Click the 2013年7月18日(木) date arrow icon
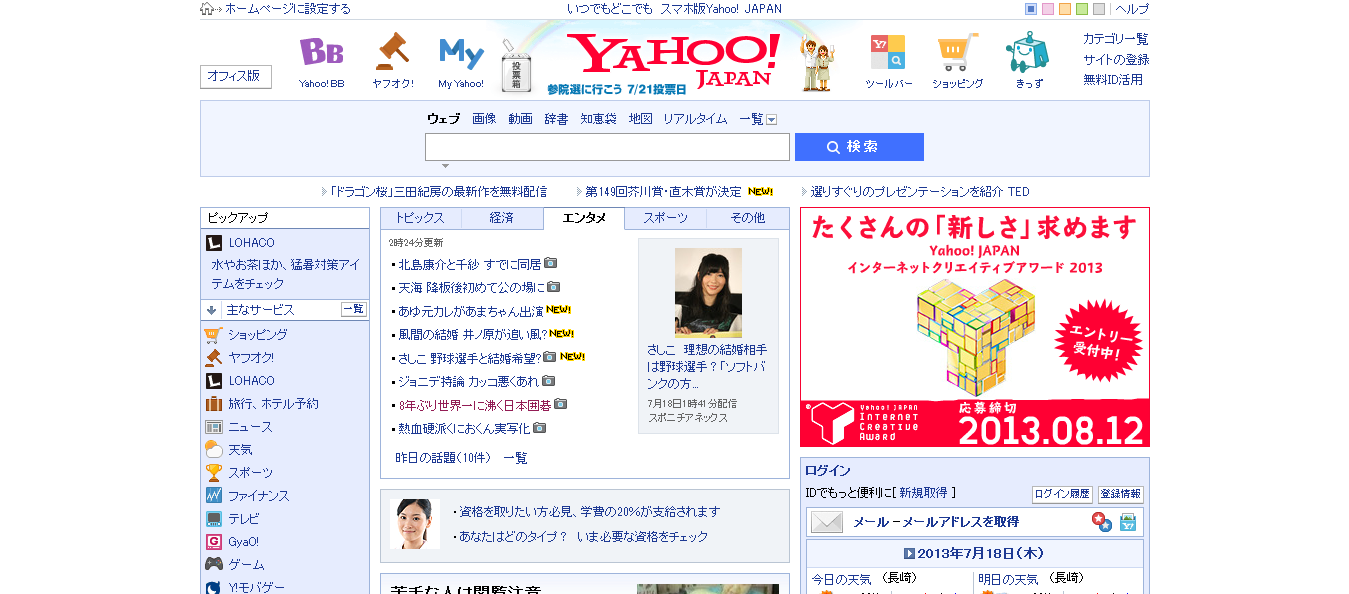The image size is (1349, 594). point(909,553)
